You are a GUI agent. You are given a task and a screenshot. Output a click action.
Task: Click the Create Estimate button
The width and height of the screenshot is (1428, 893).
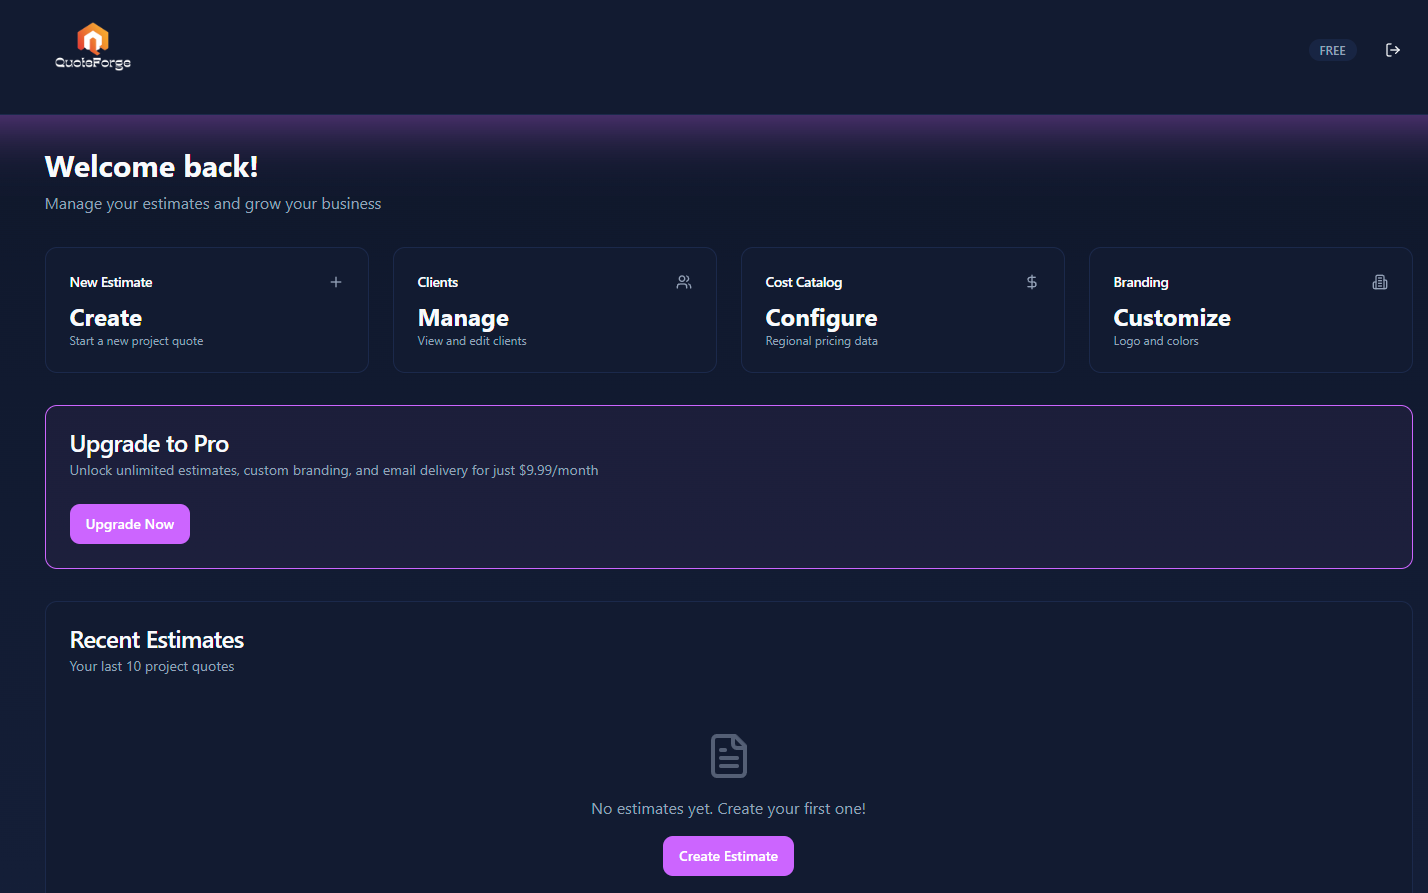pyautogui.click(x=728, y=856)
